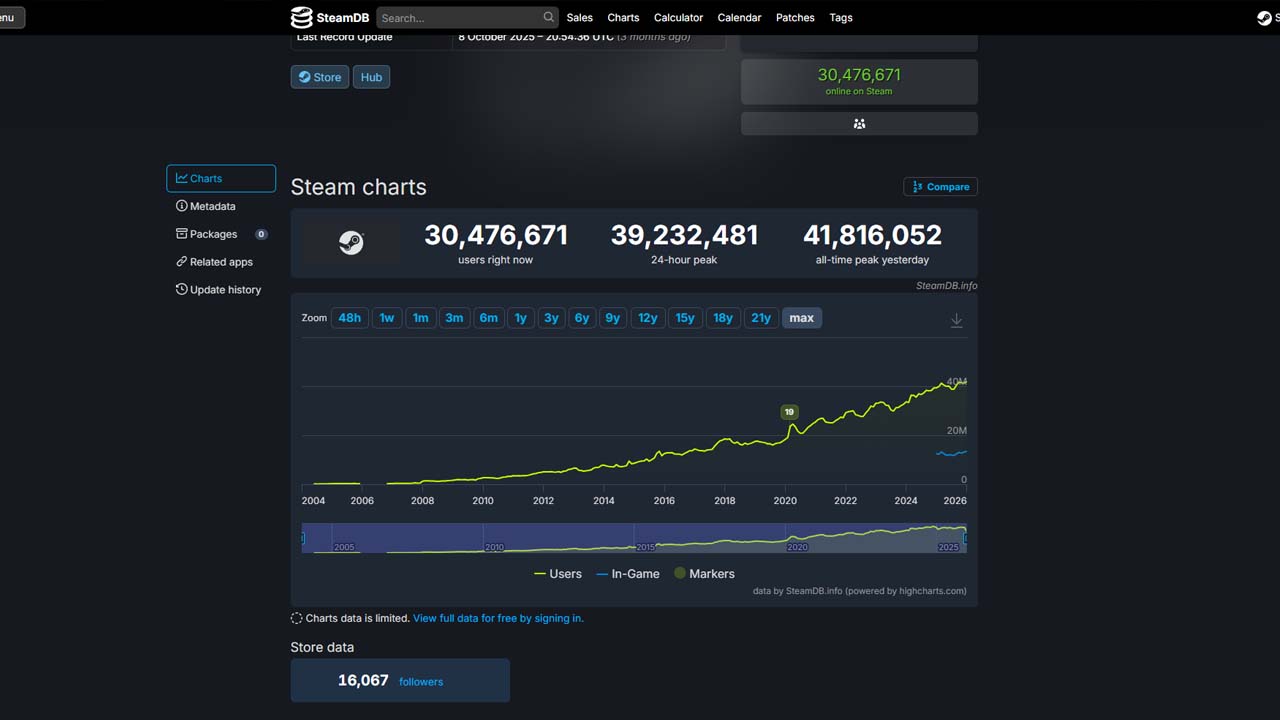This screenshot has height=720, width=1280.
Task: Click marker 10 on the chart
Action: [789, 412]
